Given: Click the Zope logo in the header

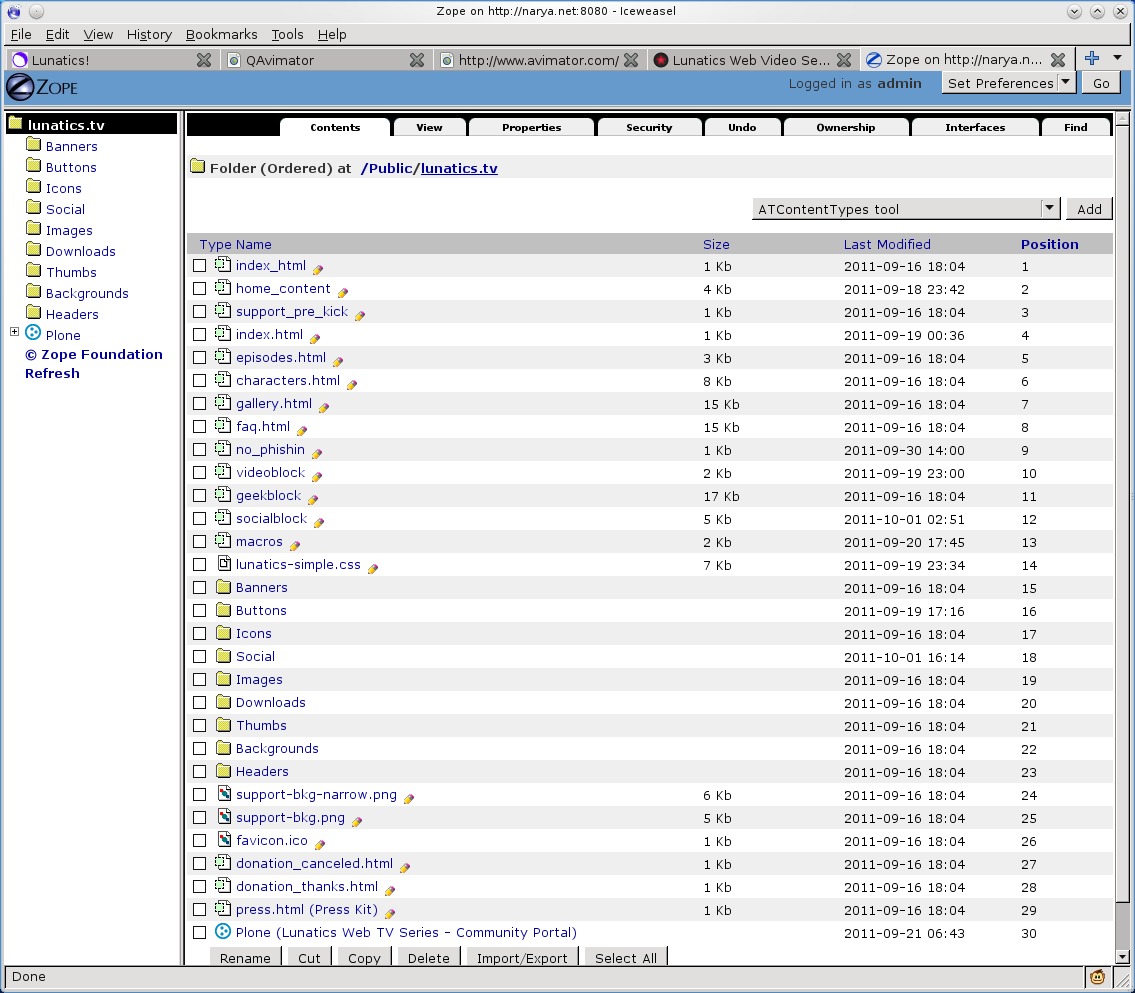Looking at the screenshot, I should point(42,88).
